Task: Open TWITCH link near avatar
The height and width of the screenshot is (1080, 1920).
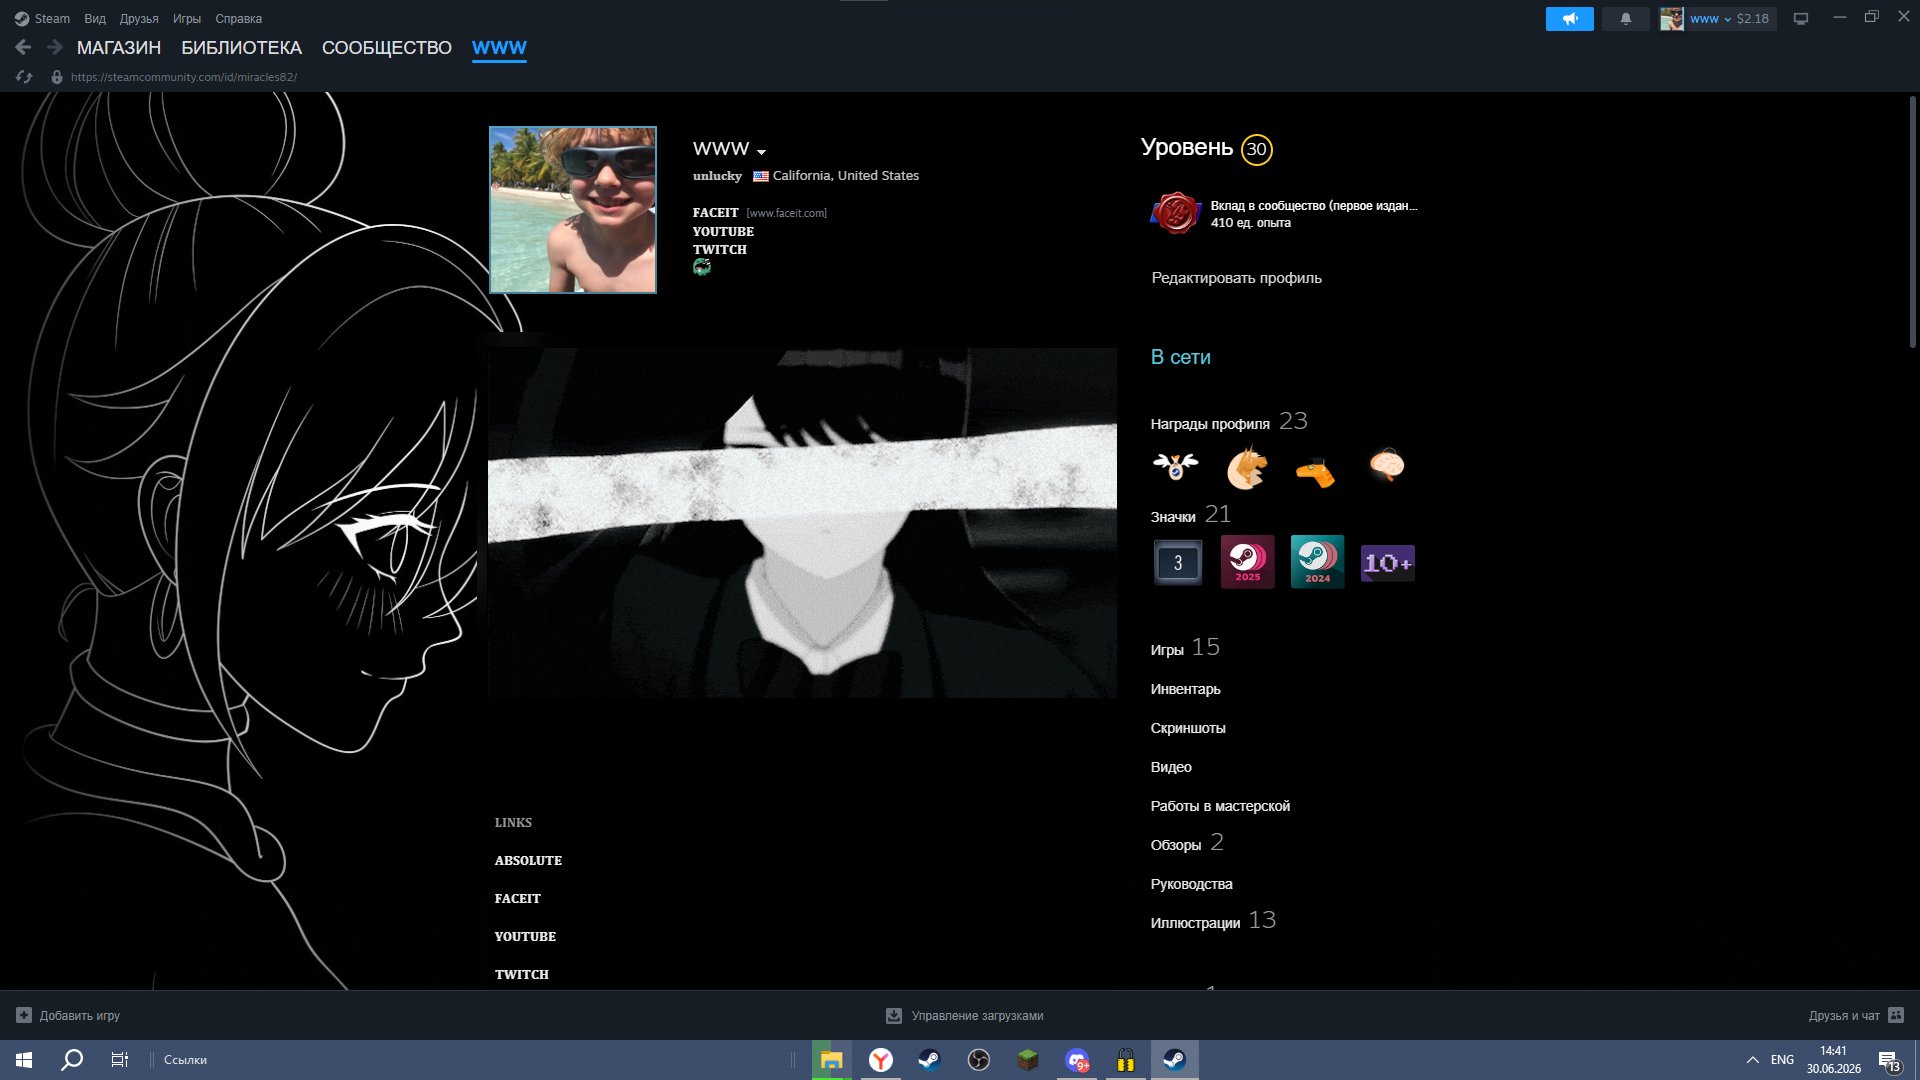Action: pyautogui.click(x=719, y=249)
